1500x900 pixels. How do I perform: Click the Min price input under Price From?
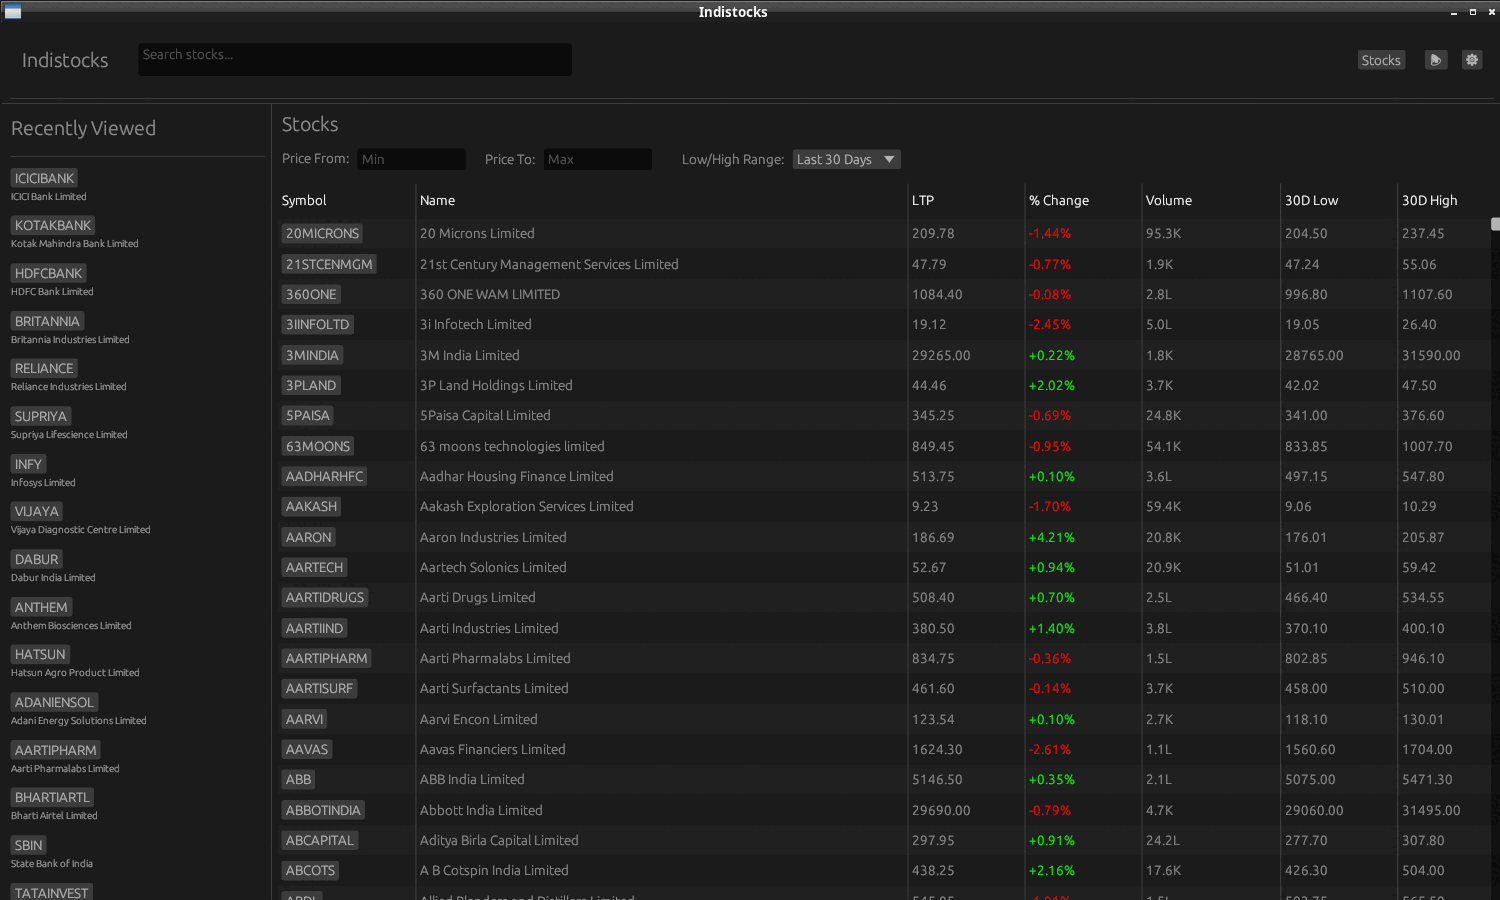(411, 158)
